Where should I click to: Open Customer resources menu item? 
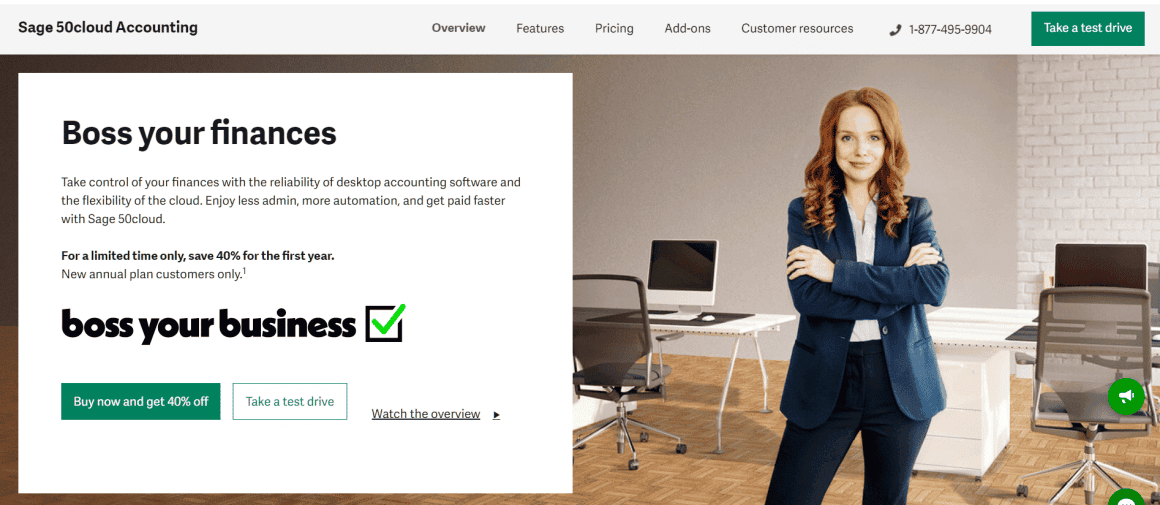(x=797, y=29)
